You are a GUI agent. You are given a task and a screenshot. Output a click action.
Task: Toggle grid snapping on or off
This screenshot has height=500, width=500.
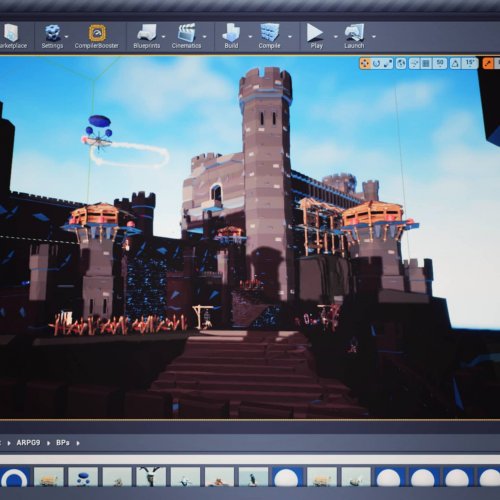coord(426,63)
